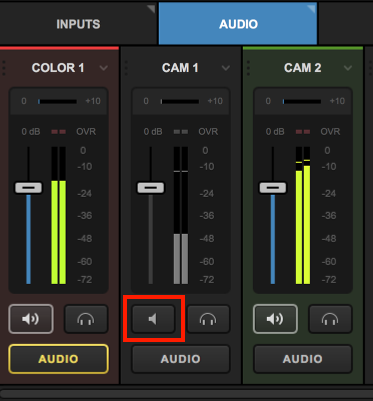Viewport: 373px width, 401px height.
Task: Click the 0 dB readout on COLOR 1
Action: point(31,132)
